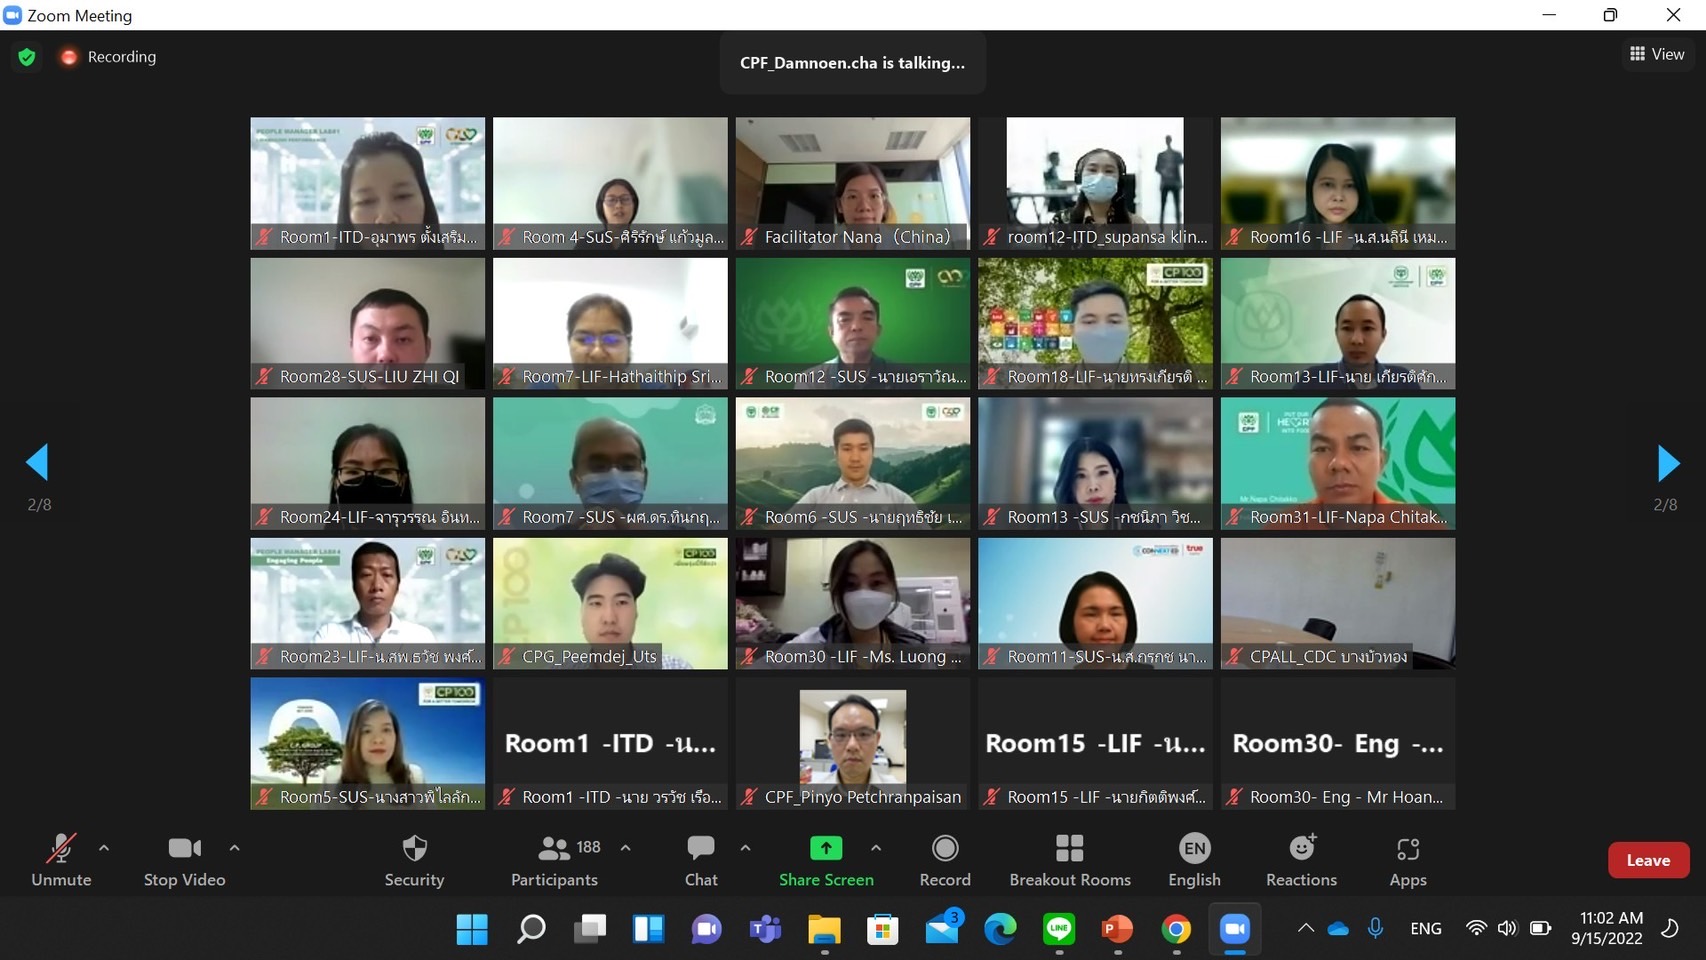Unmute the microphone

point(61,860)
